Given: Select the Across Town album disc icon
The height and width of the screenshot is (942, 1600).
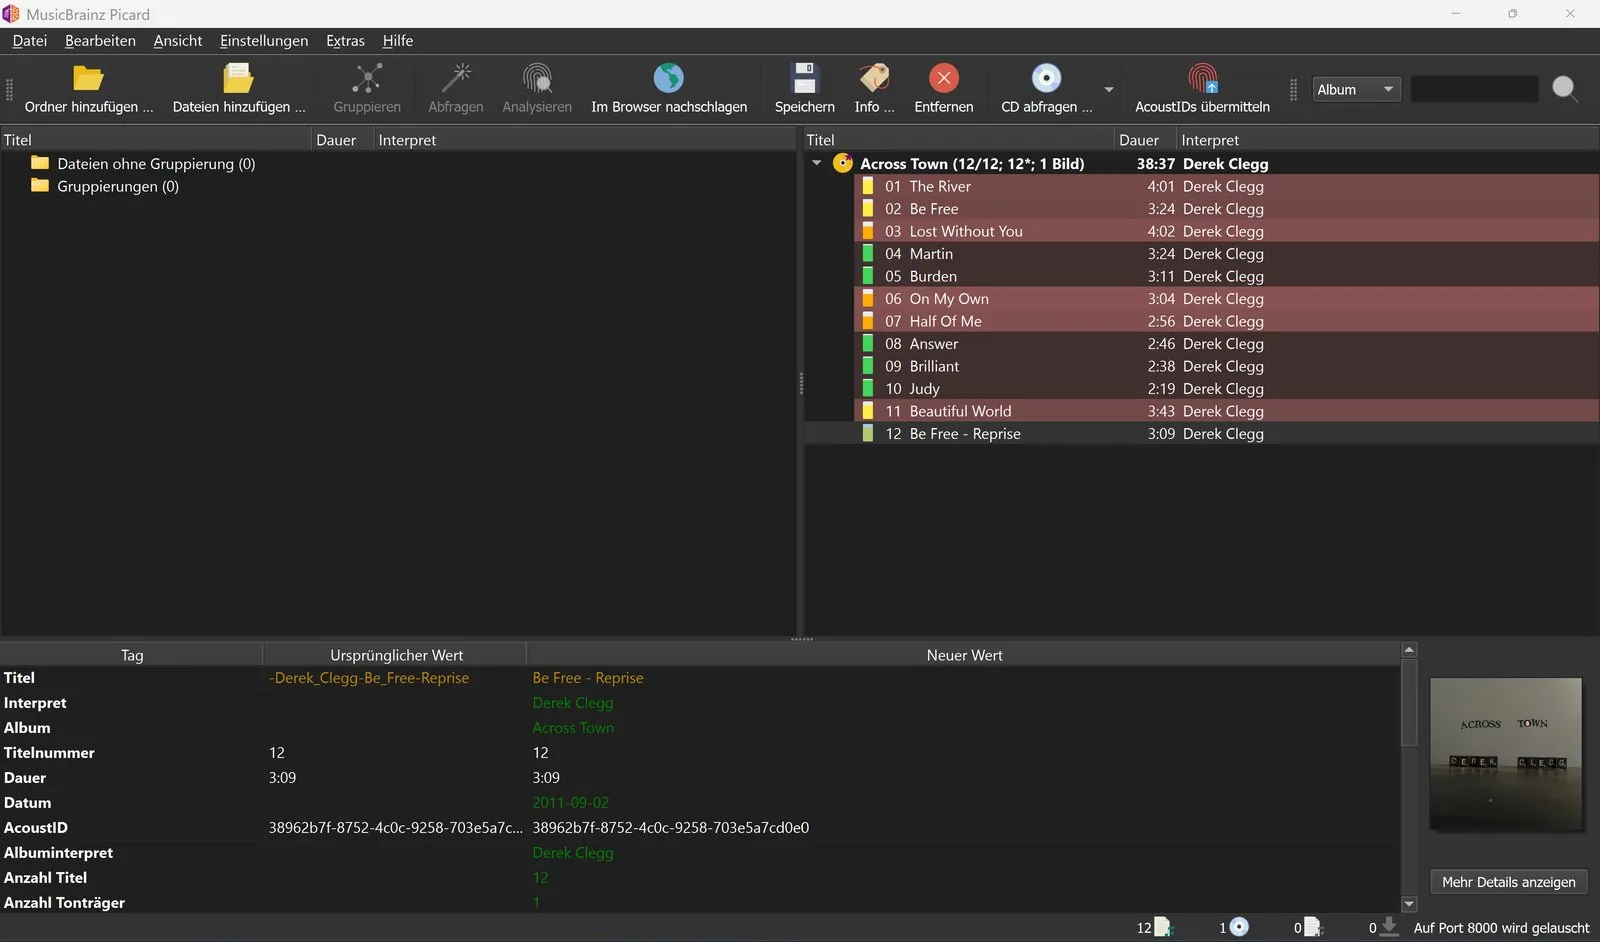Looking at the screenshot, I should 843,163.
